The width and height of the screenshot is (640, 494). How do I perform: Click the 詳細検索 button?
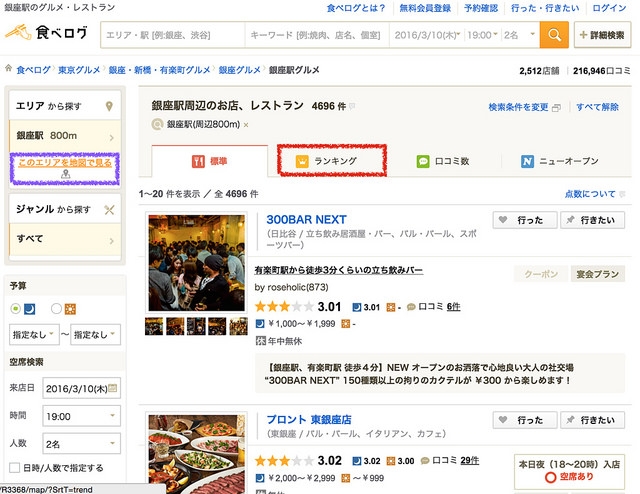(x=602, y=35)
